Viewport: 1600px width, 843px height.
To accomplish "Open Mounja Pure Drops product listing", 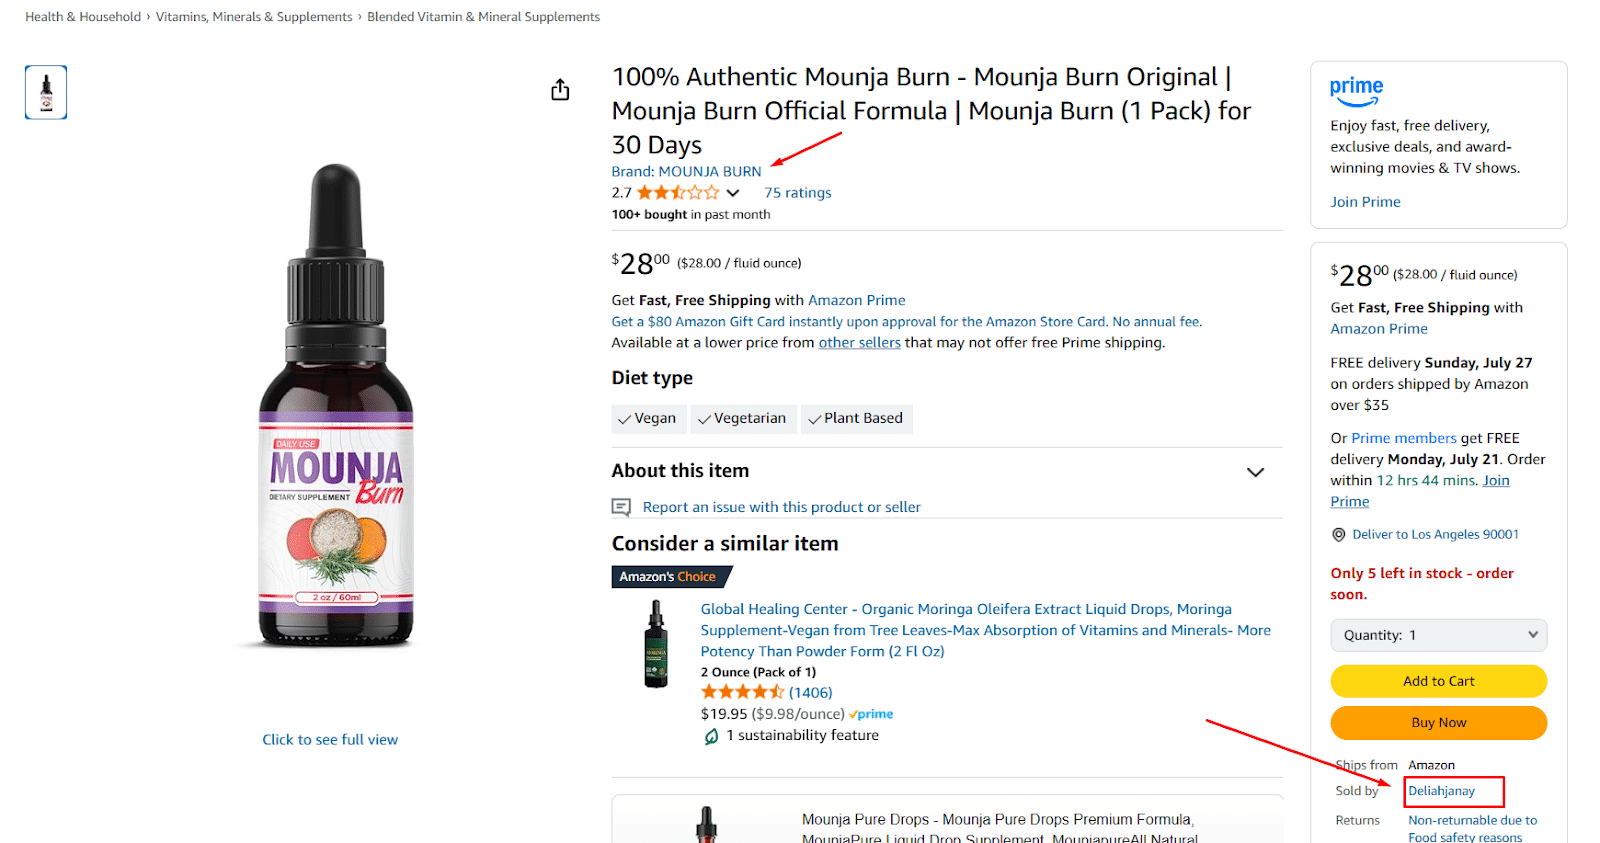I will click(999, 829).
